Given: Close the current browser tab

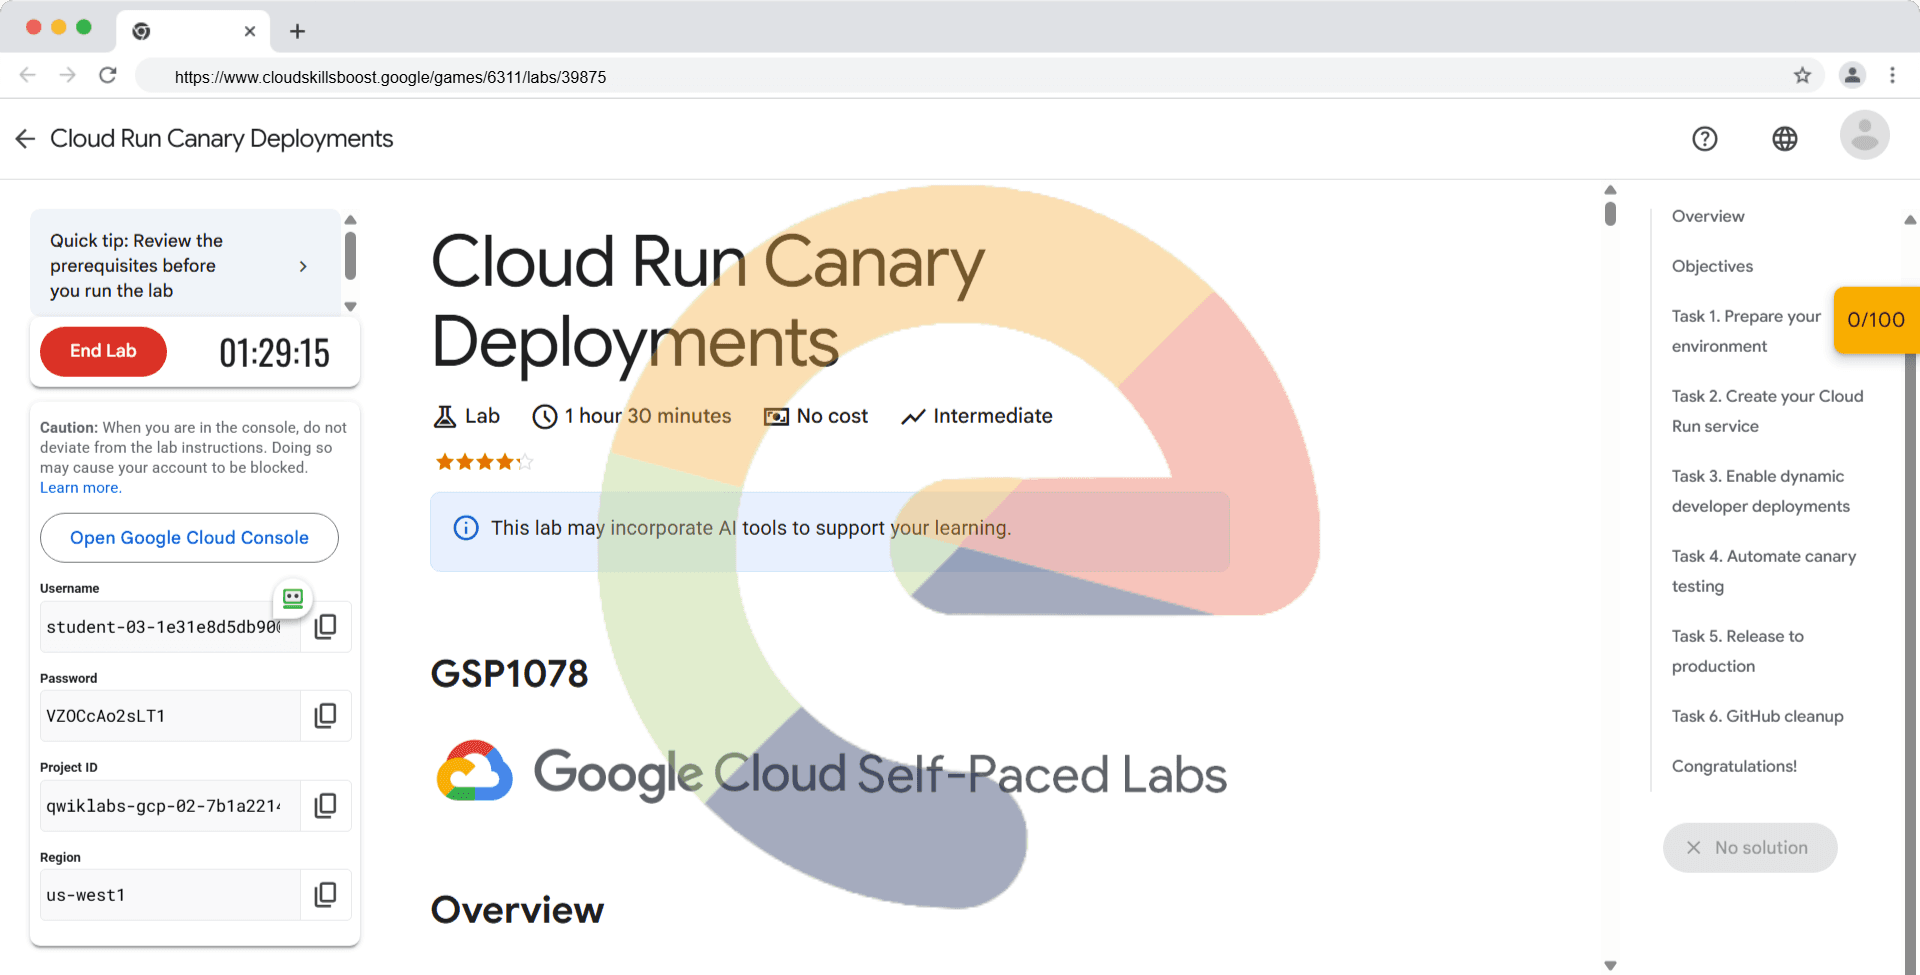Looking at the screenshot, I should pyautogui.click(x=250, y=31).
